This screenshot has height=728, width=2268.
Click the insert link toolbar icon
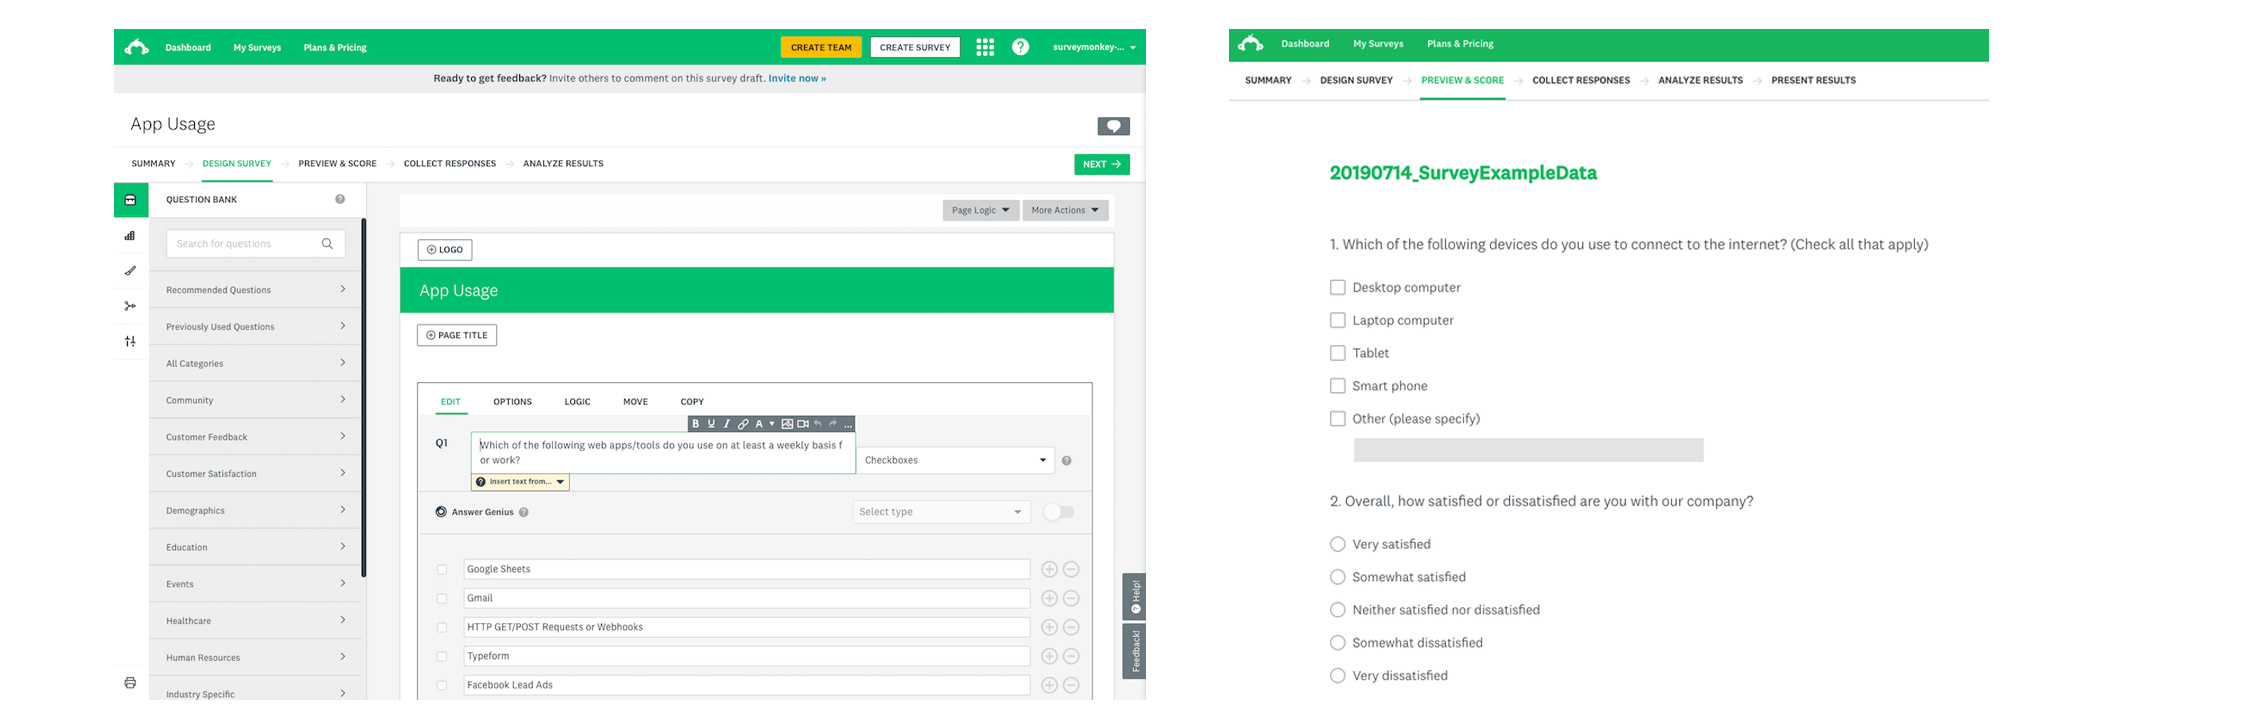pyautogui.click(x=743, y=424)
